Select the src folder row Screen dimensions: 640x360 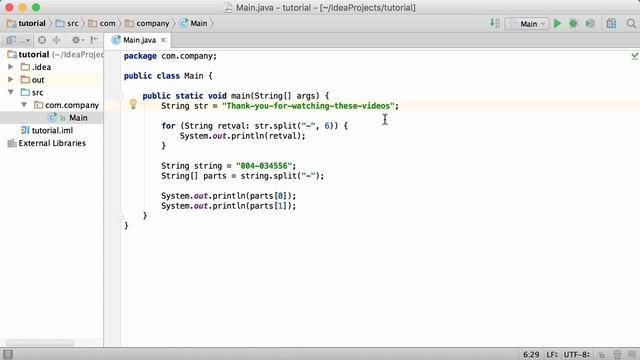coord(52,92)
